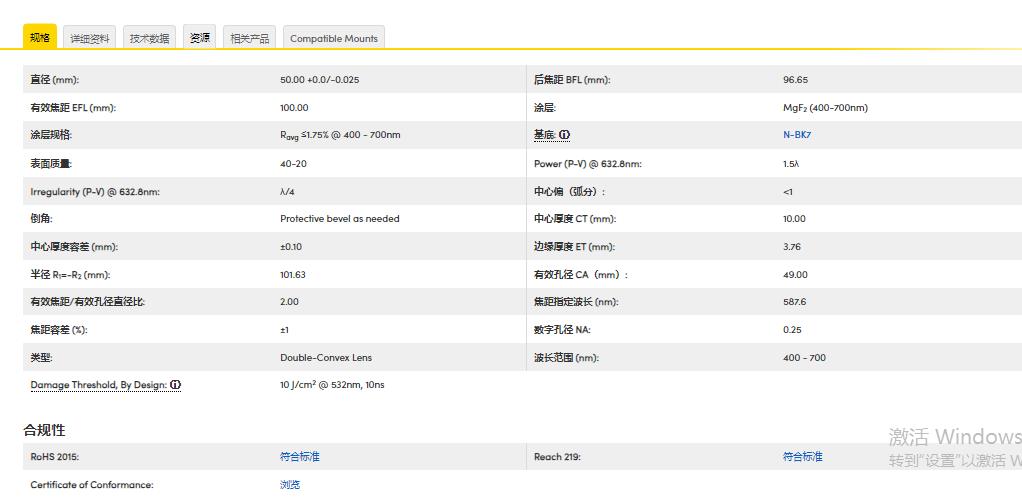Viewport: 1022px width, 504px height.
Task: Click 符合标准 link for RoHS 2015
Action: click(300, 457)
